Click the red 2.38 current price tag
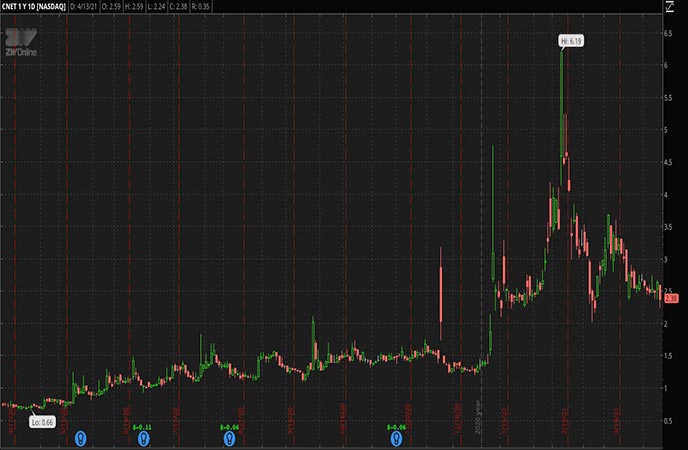Screen dimensions: 688x450 coord(671,298)
